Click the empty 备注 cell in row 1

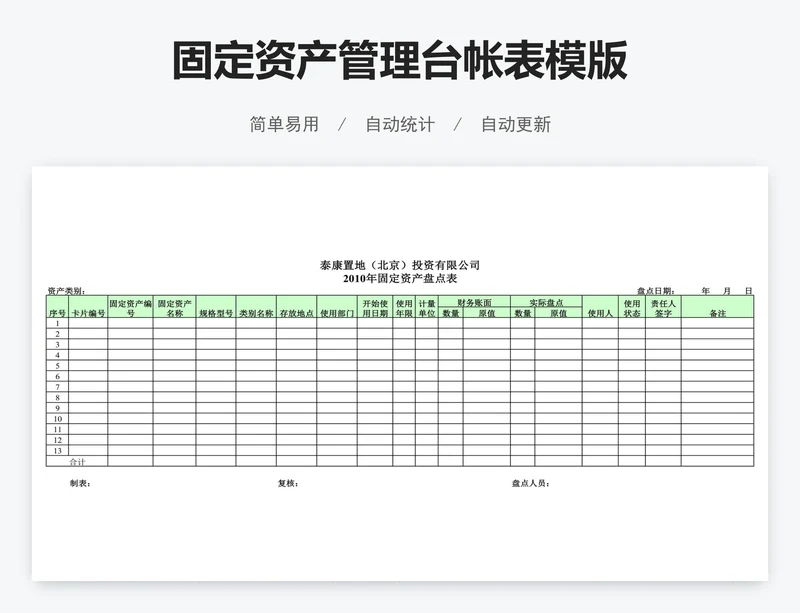(x=717, y=323)
